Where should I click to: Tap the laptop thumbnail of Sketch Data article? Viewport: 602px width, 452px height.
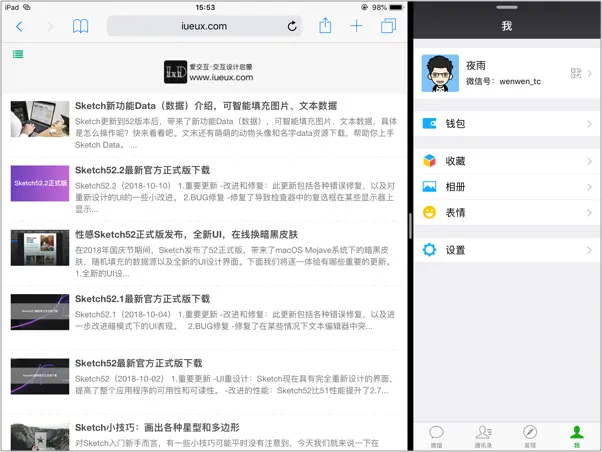[40, 119]
